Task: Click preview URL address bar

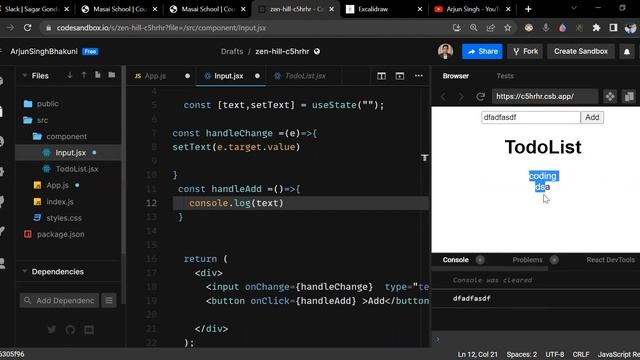Action: [x=545, y=97]
